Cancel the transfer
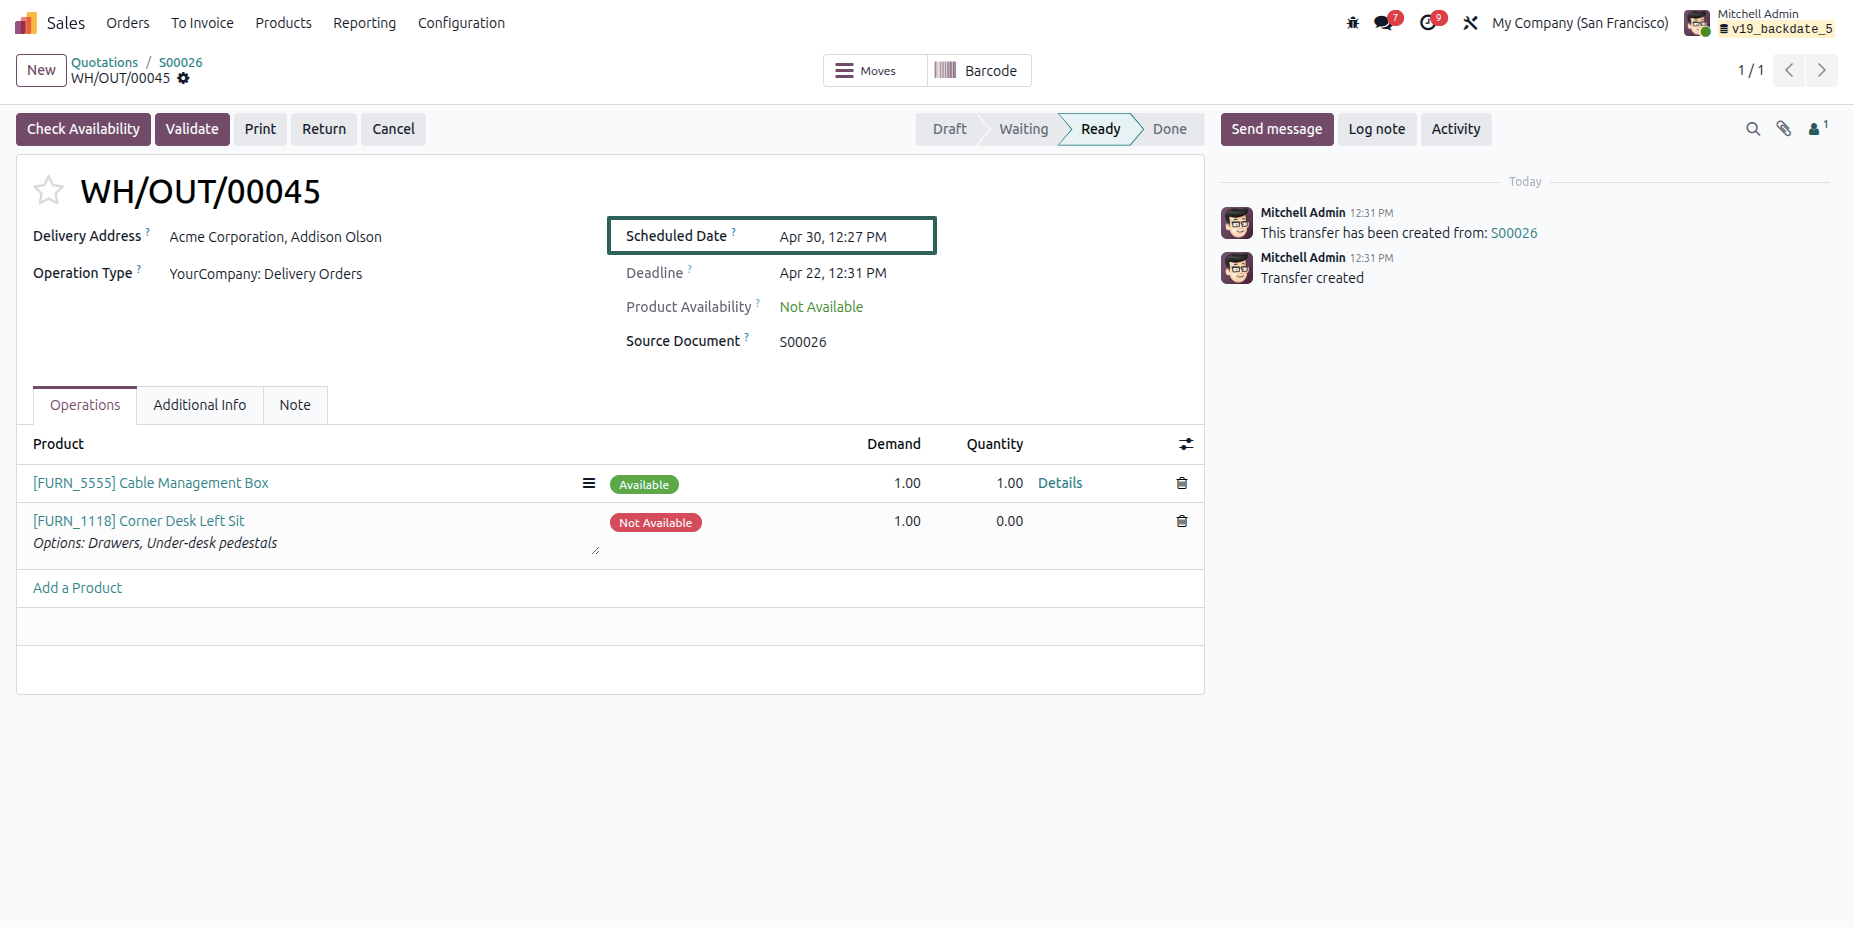The image size is (1854, 927). pos(393,129)
